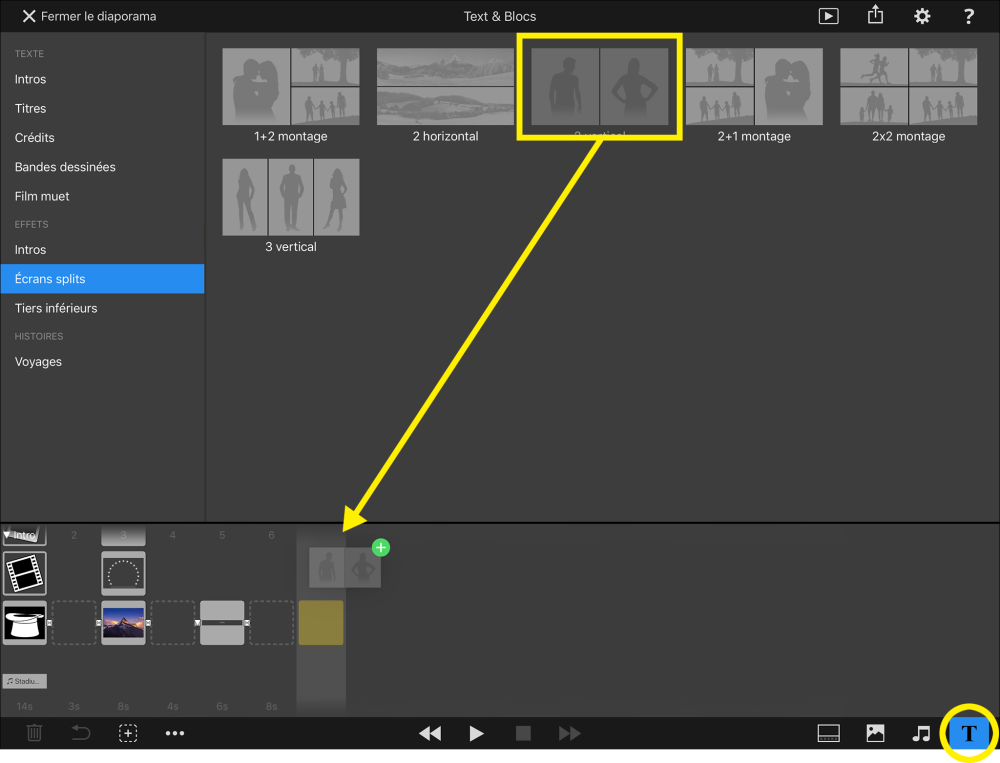Open the photos image icon

pos(875,733)
